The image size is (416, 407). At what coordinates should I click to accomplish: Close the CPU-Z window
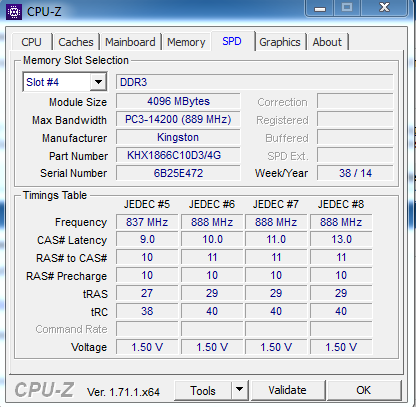384,8
